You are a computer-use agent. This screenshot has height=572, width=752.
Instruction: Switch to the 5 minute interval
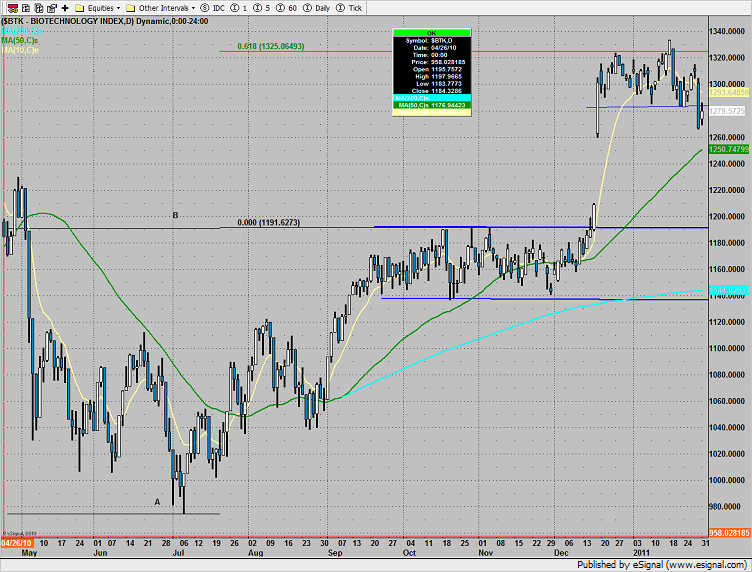tap(261, 6)
